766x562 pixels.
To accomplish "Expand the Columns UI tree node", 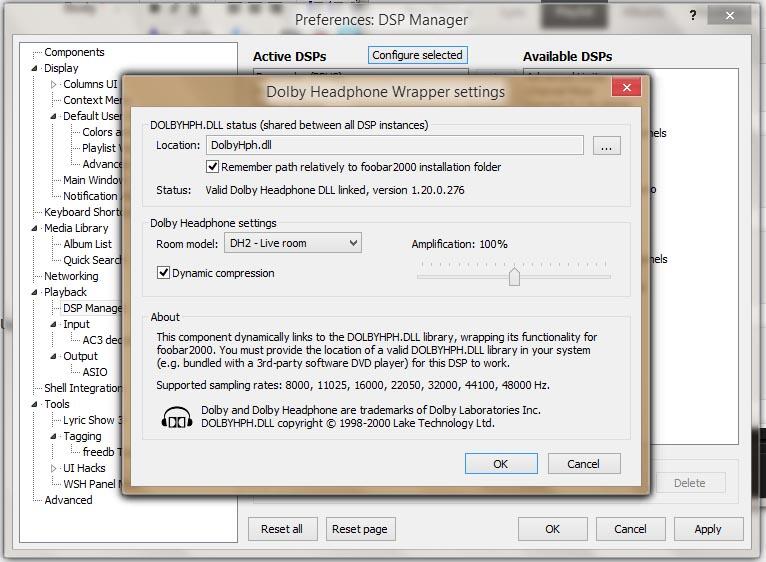I will [53, 85].
